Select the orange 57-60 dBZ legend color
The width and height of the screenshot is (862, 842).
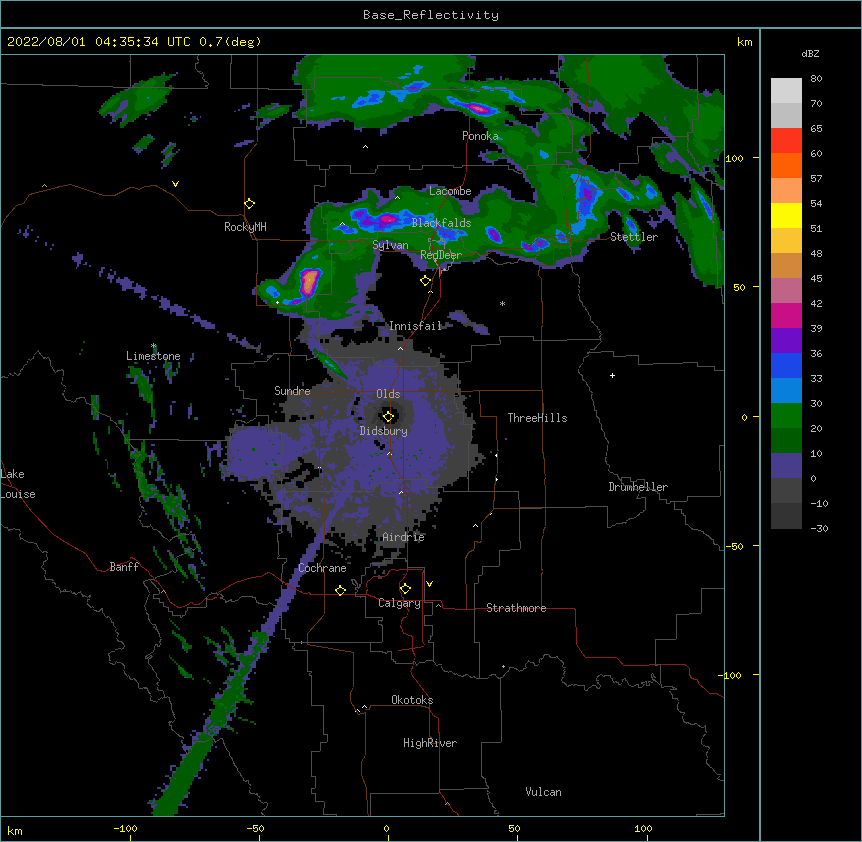(786, 165)
